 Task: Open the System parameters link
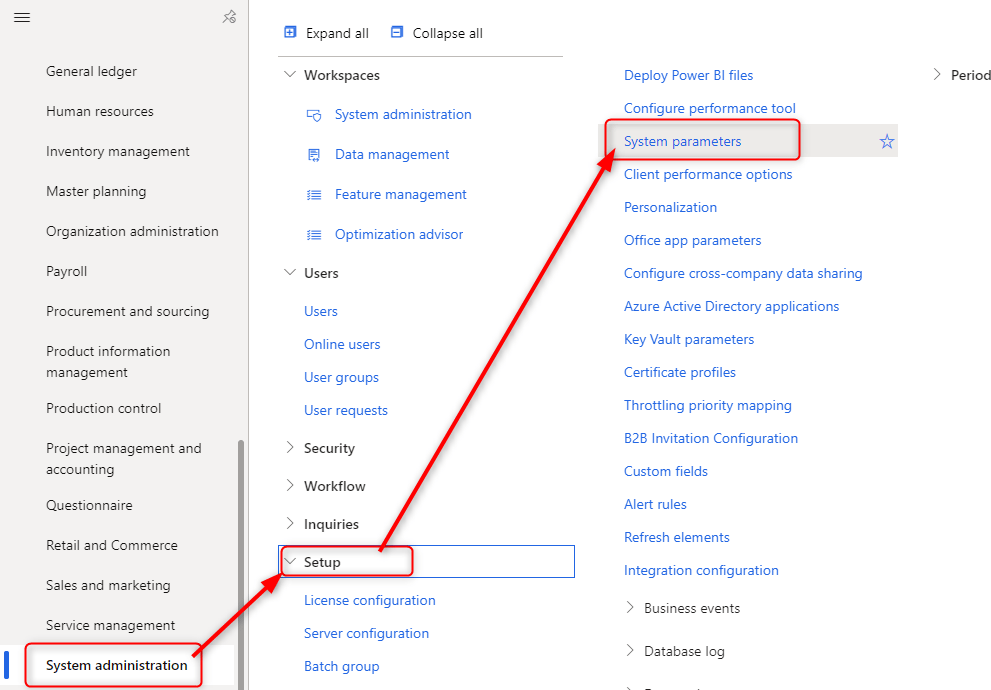coord(682,141)
